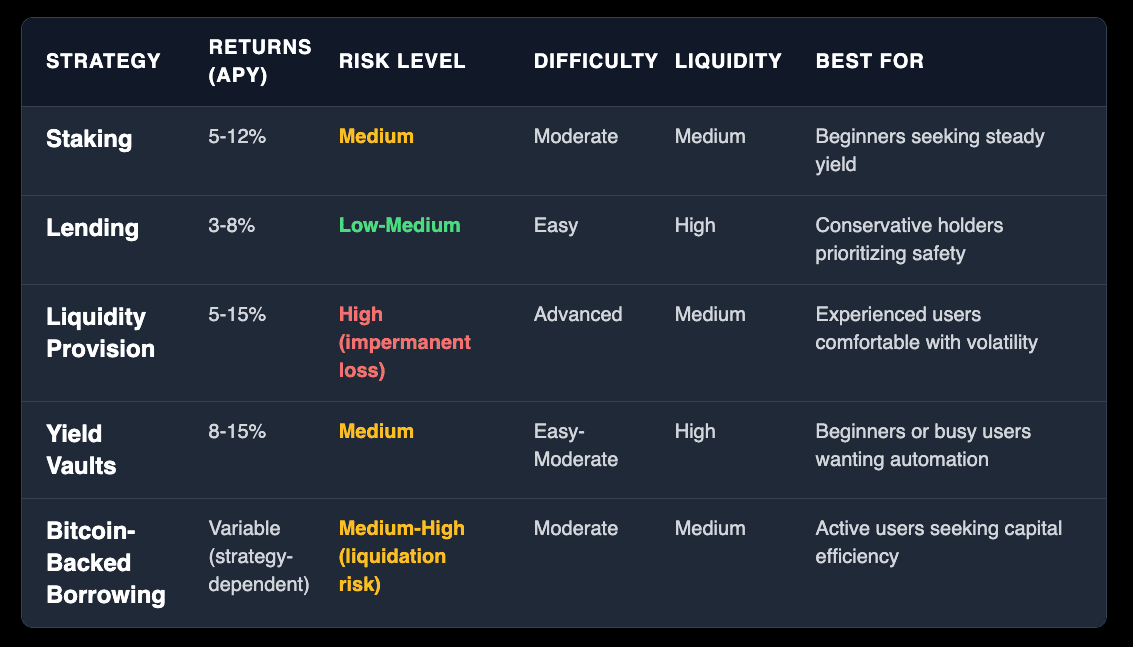The image size is (1133, 647).
Task: Click the Lending strategy name
Action: (92, 228)
